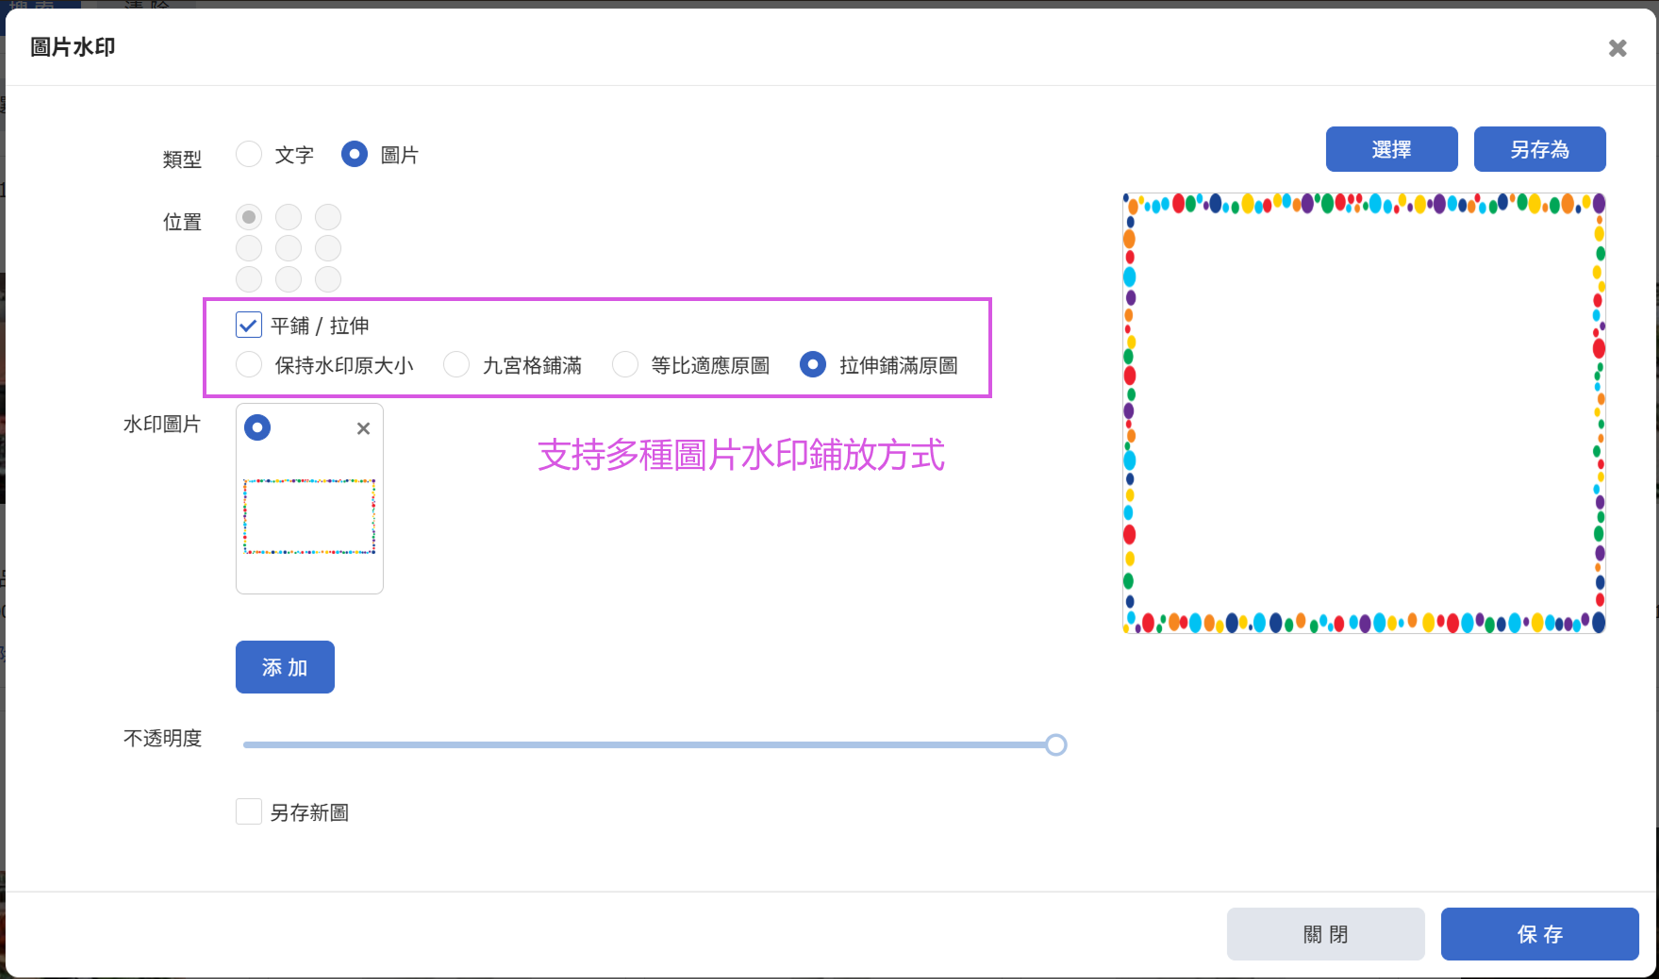Select the 圖片 type radio button

pyautogui.click(x=354, y=154)
